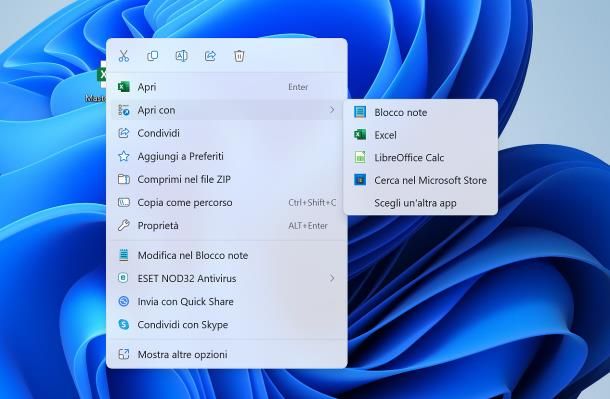610x399 pixels.
Task: Click the Share icon in top row
Action: pyautogui.click(x=210, y=56)
